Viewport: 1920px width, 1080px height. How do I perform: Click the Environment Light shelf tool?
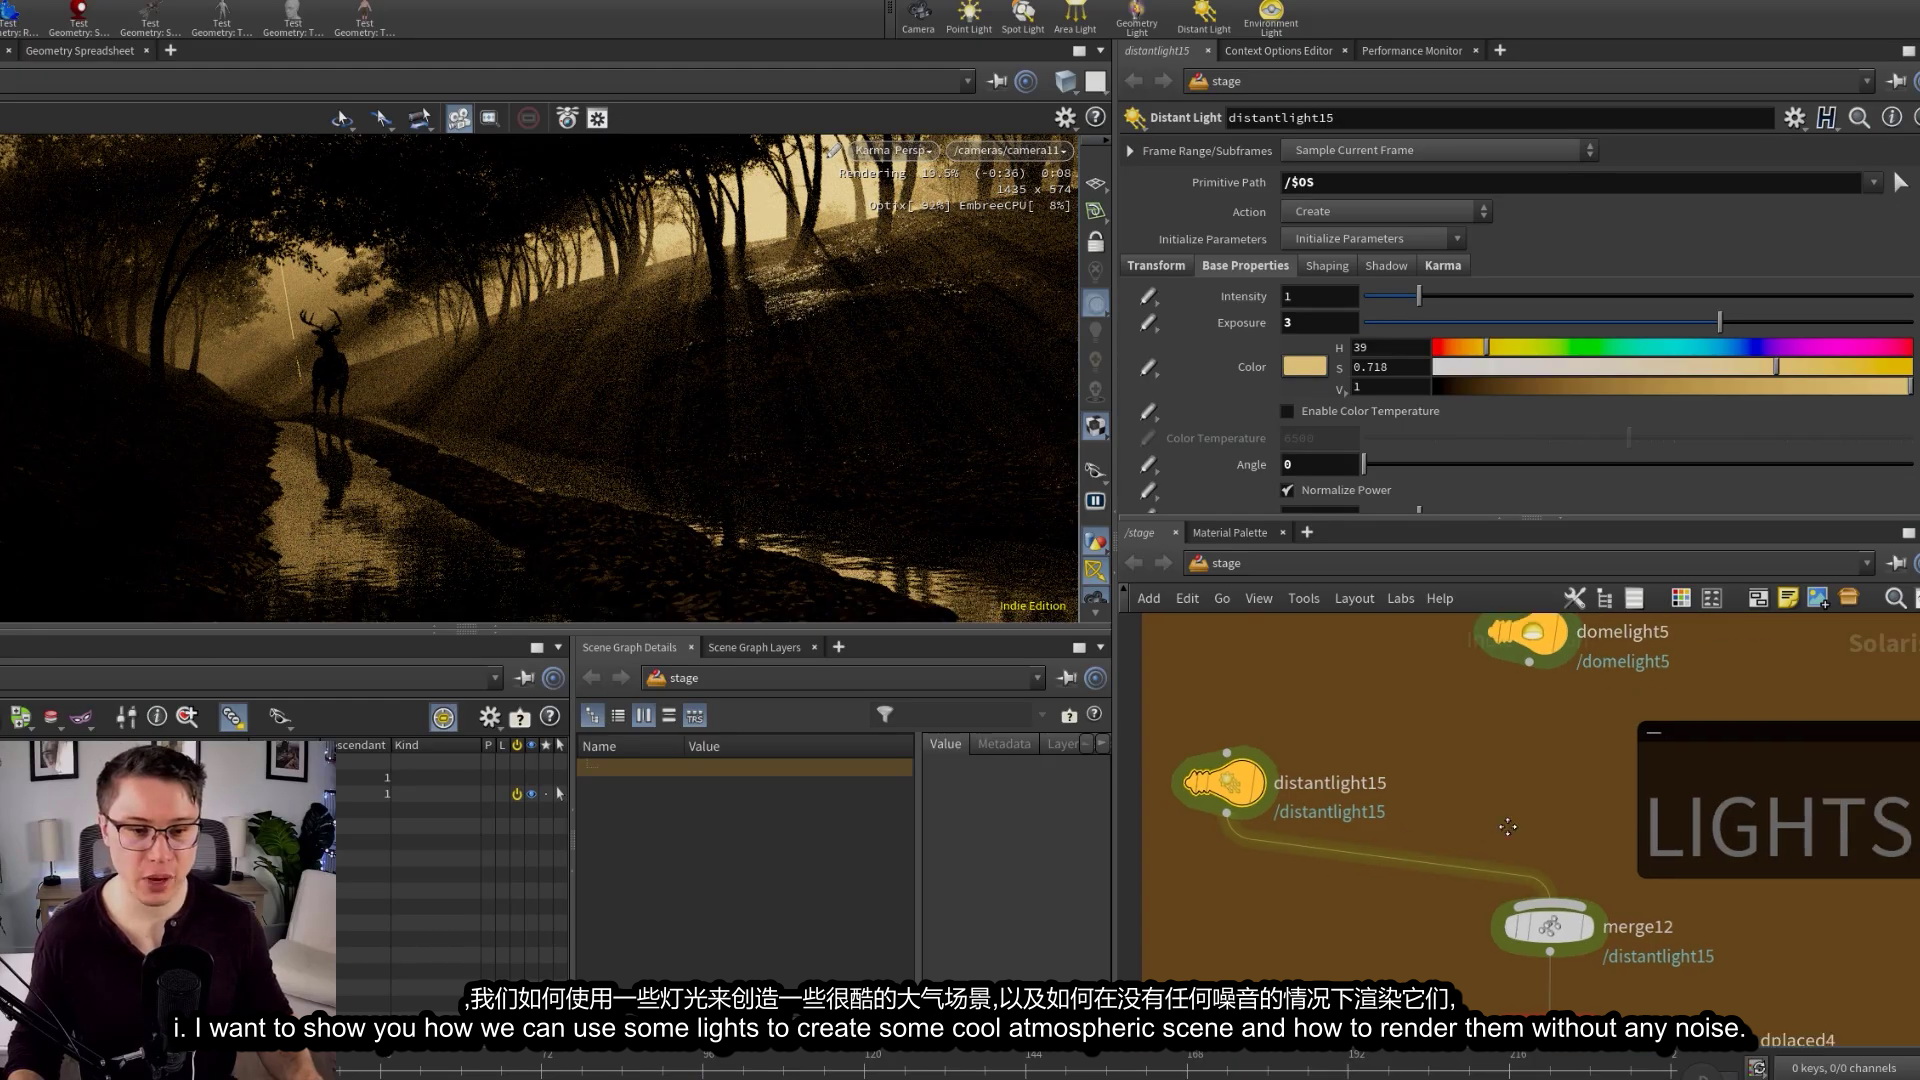coord(1271,18)
